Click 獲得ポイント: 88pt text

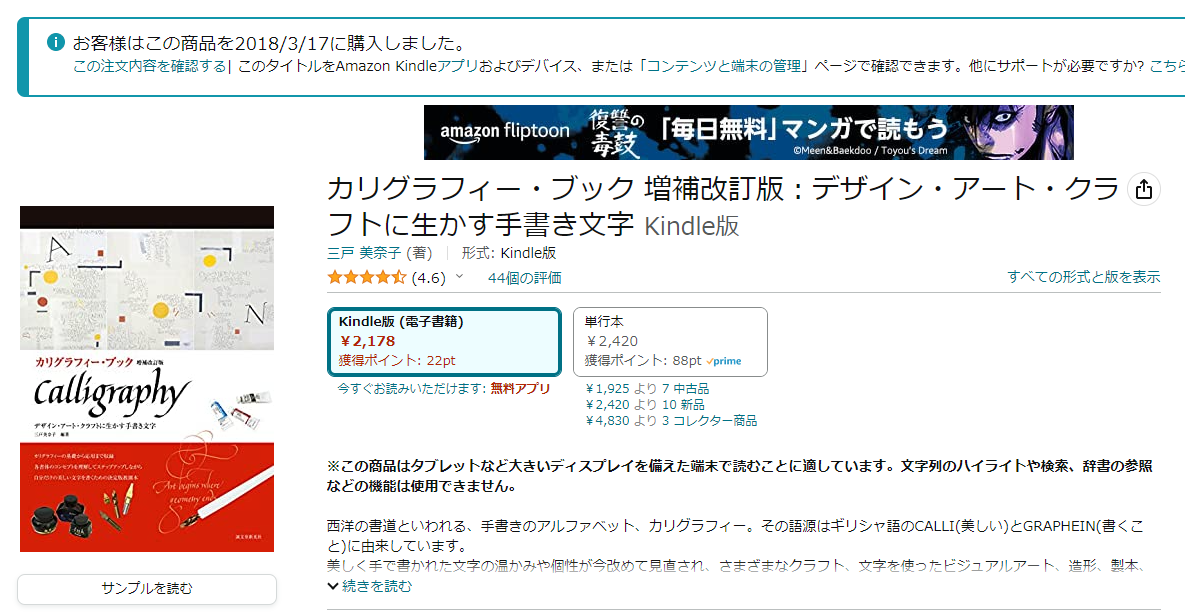643,361
